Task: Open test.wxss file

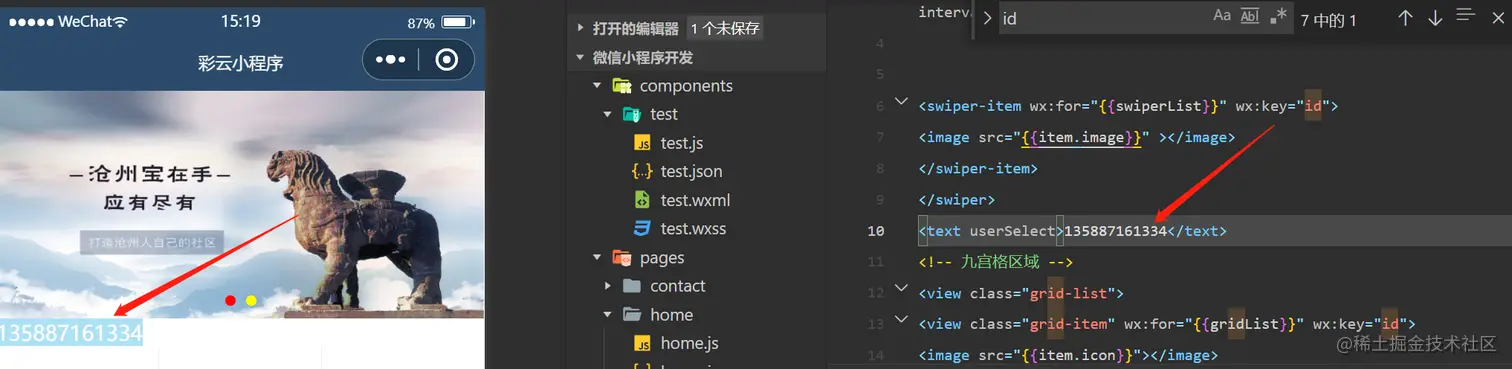Action: [x=693, y=228]
